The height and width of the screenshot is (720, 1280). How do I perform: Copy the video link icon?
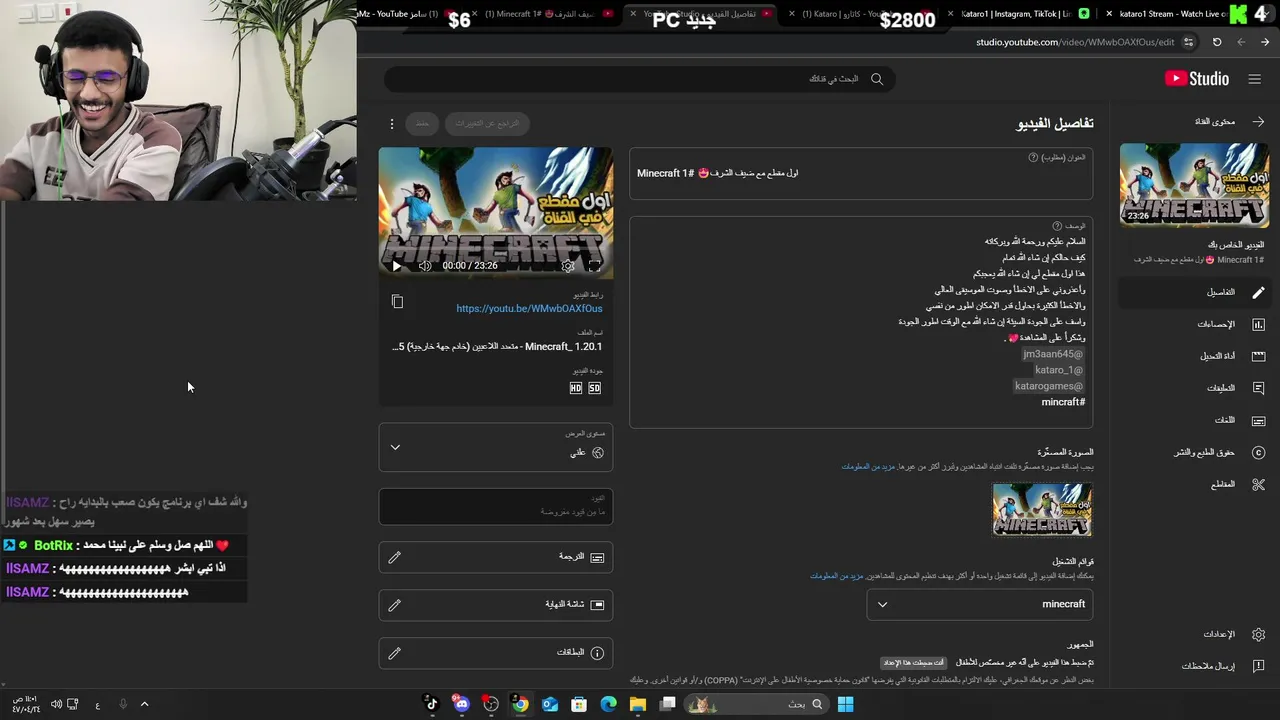[397, 301]
